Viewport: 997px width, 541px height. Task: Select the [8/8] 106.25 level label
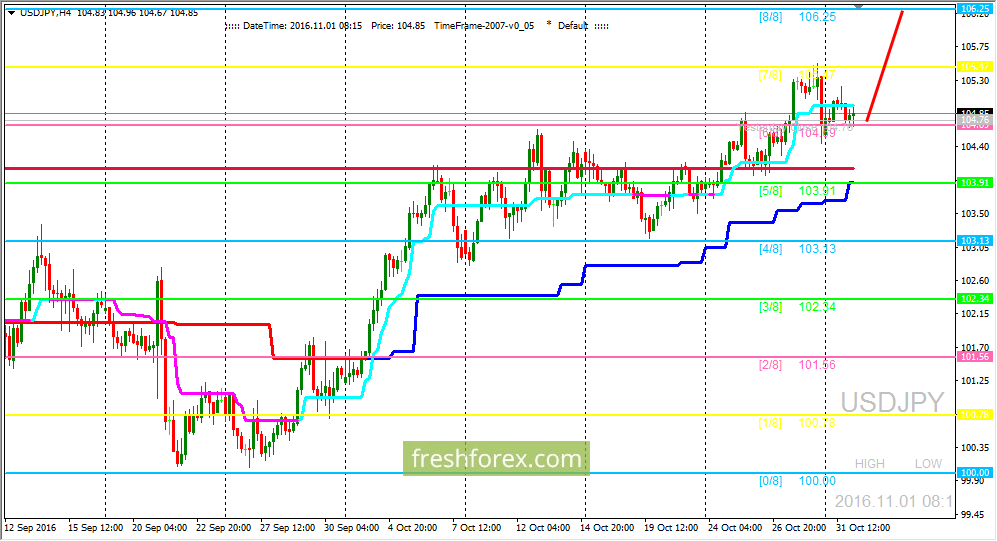click(x=798, y=17)
